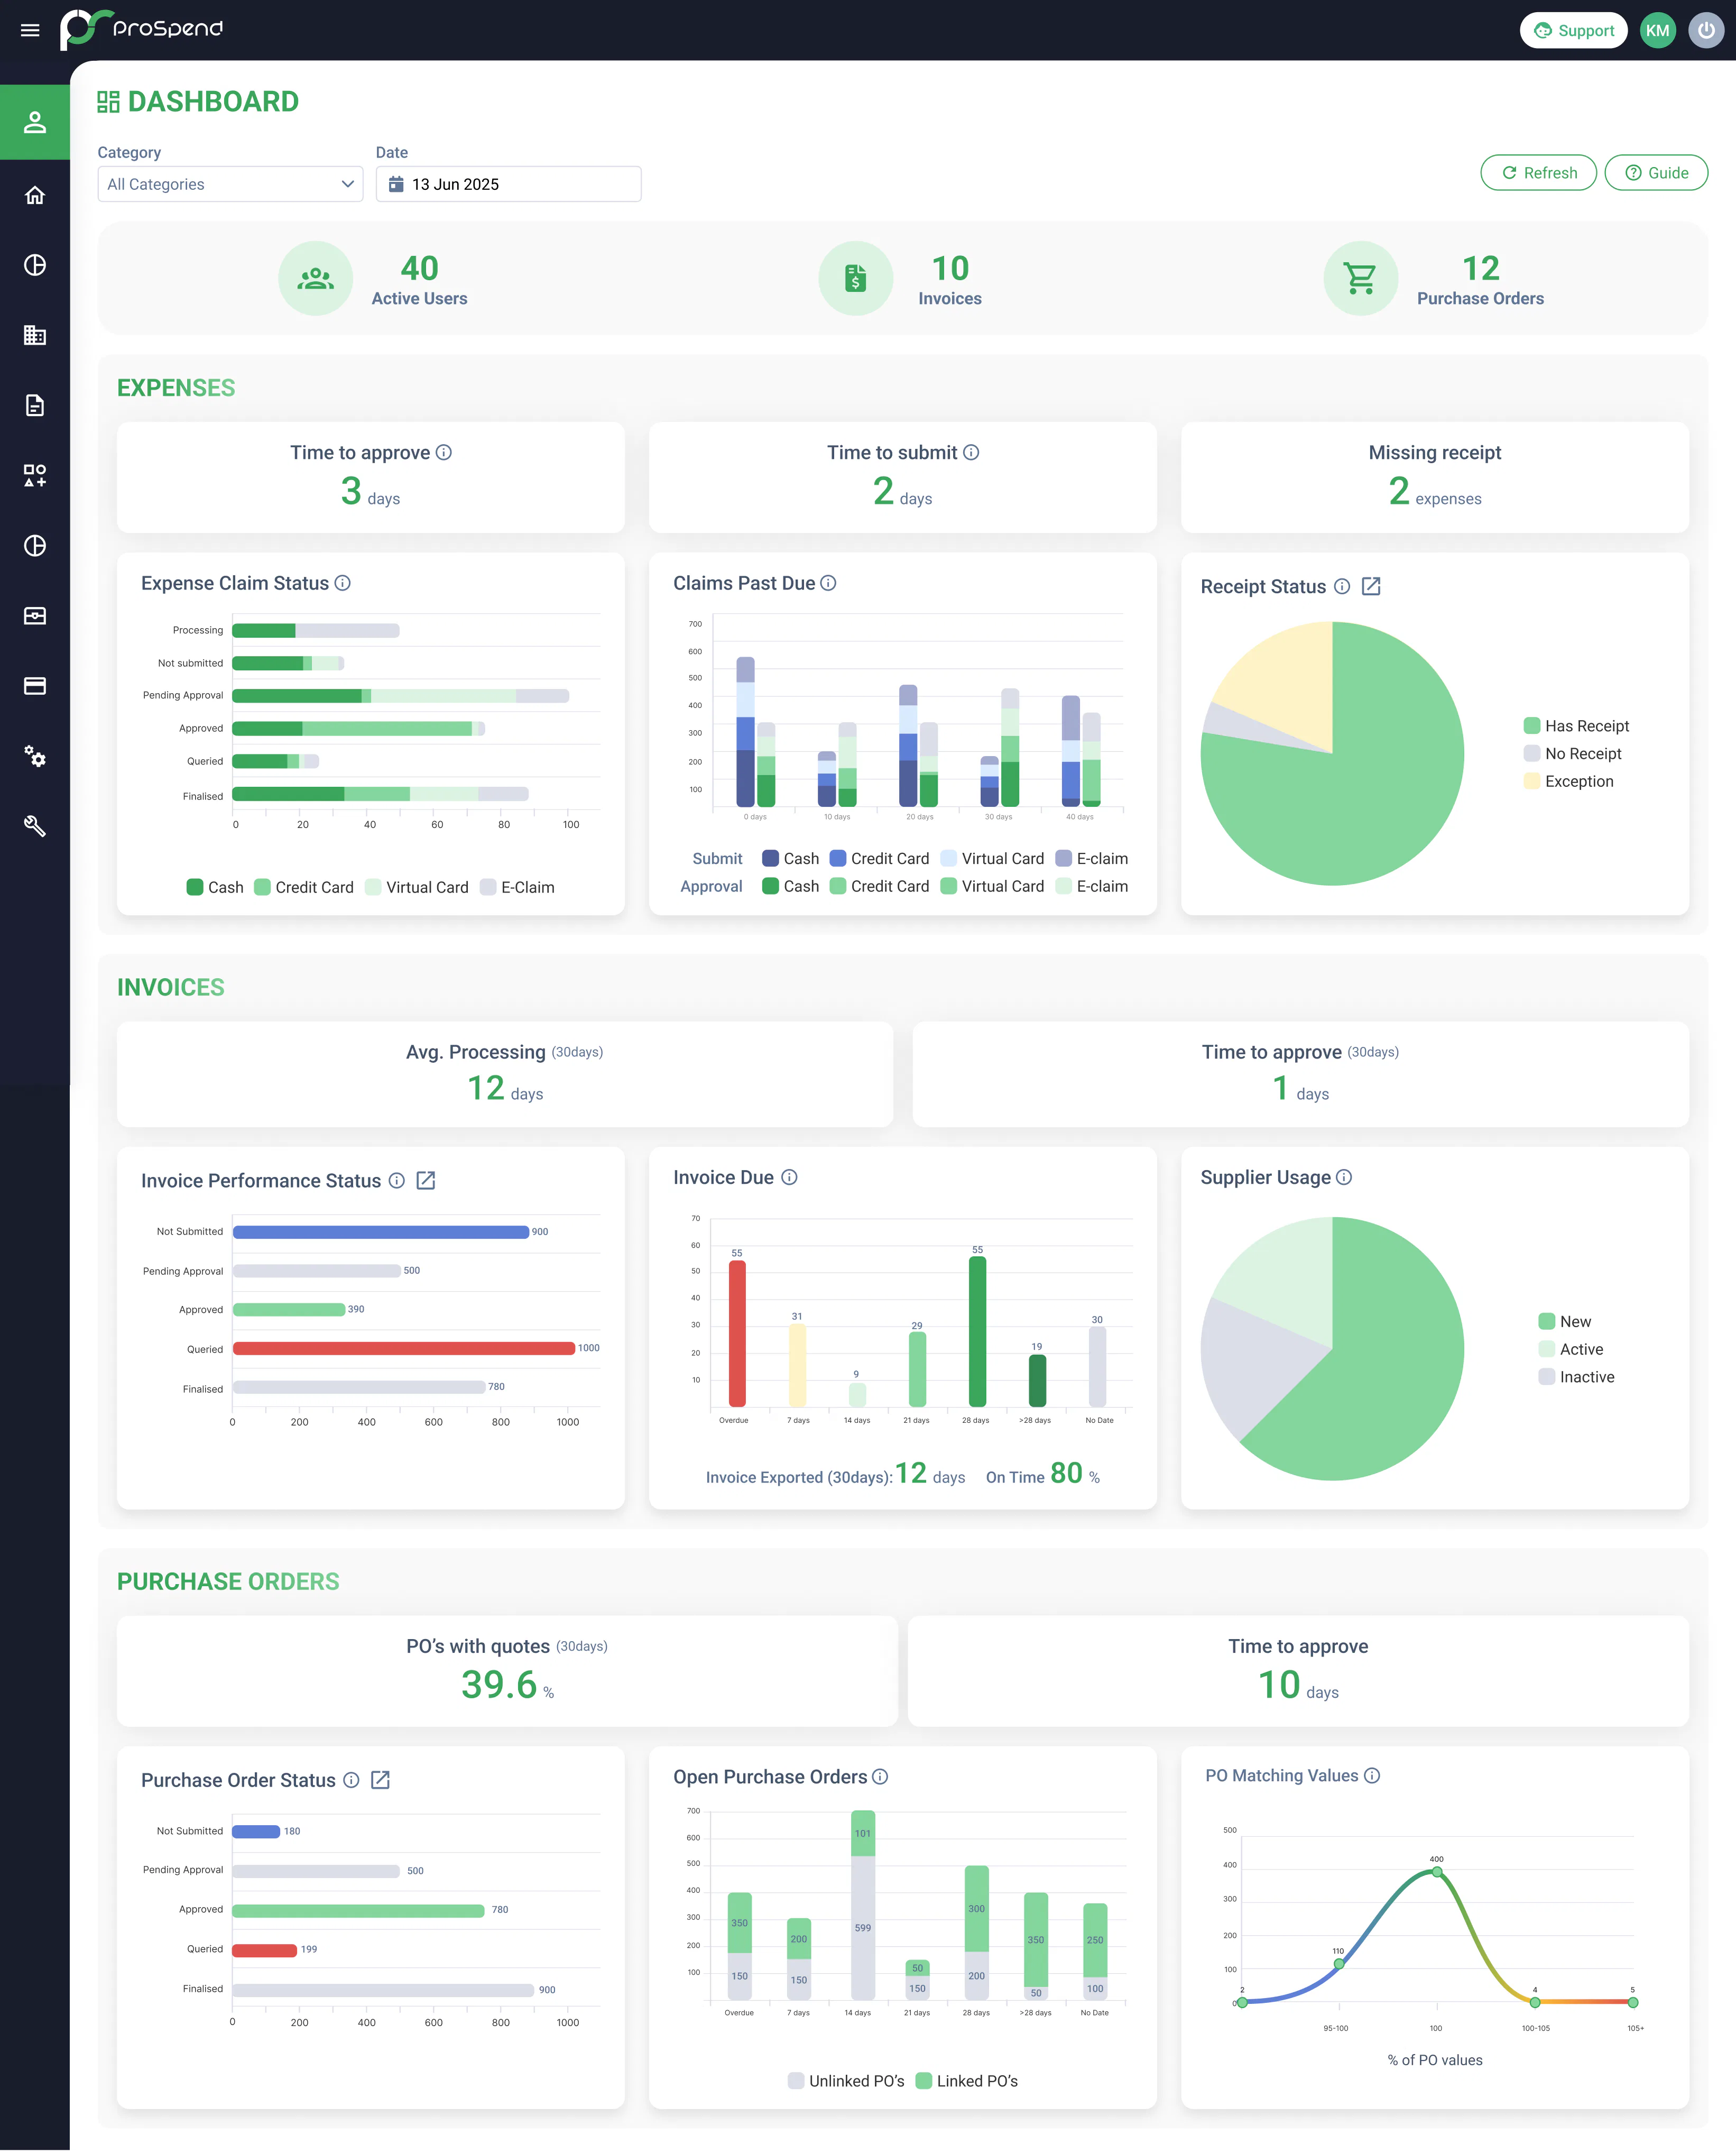Image resolution: width=1736 pixels, height=2153 pixels.
Task: Open the document sidebar icon
Action: point(35,405)
